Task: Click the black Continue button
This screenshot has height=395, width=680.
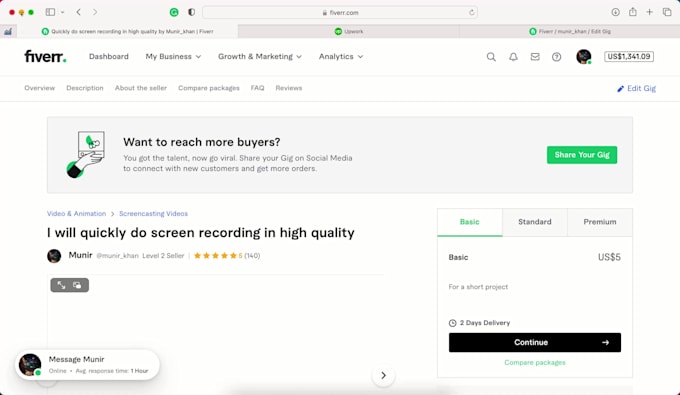Action: click(535, 343)
